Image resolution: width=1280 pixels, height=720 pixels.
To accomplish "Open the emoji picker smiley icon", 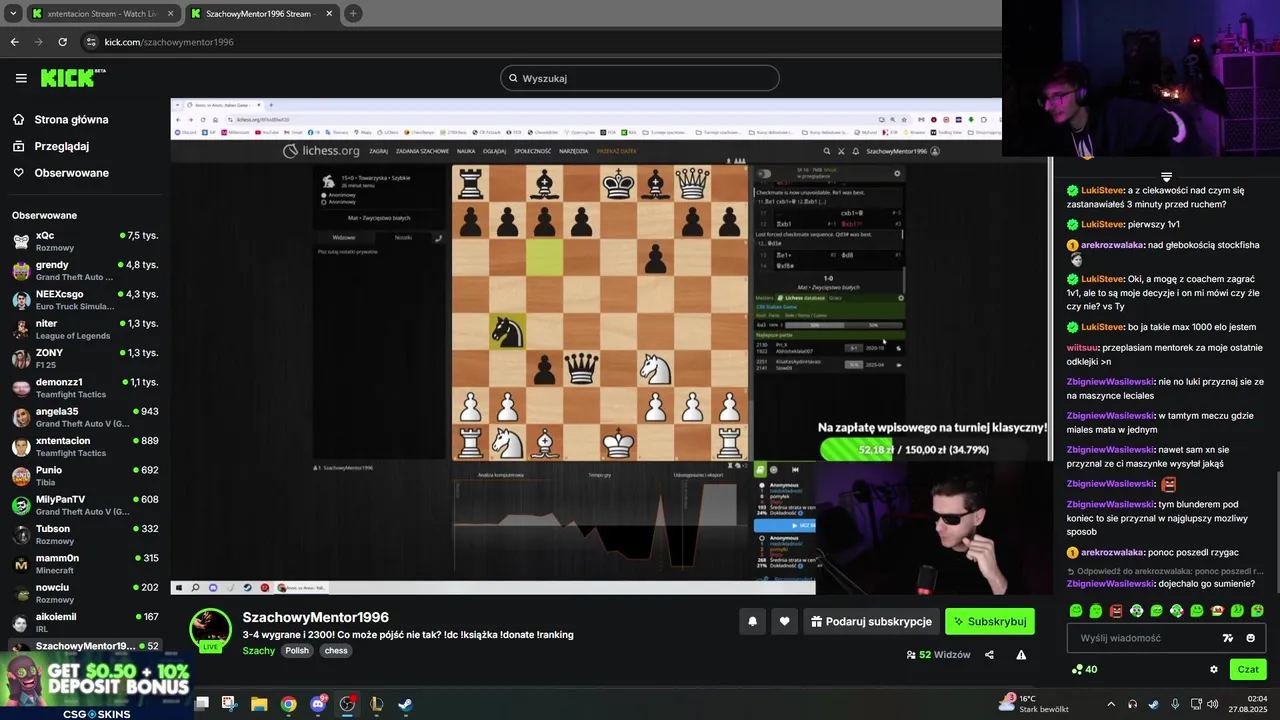I will click(x=1251, y=638).
